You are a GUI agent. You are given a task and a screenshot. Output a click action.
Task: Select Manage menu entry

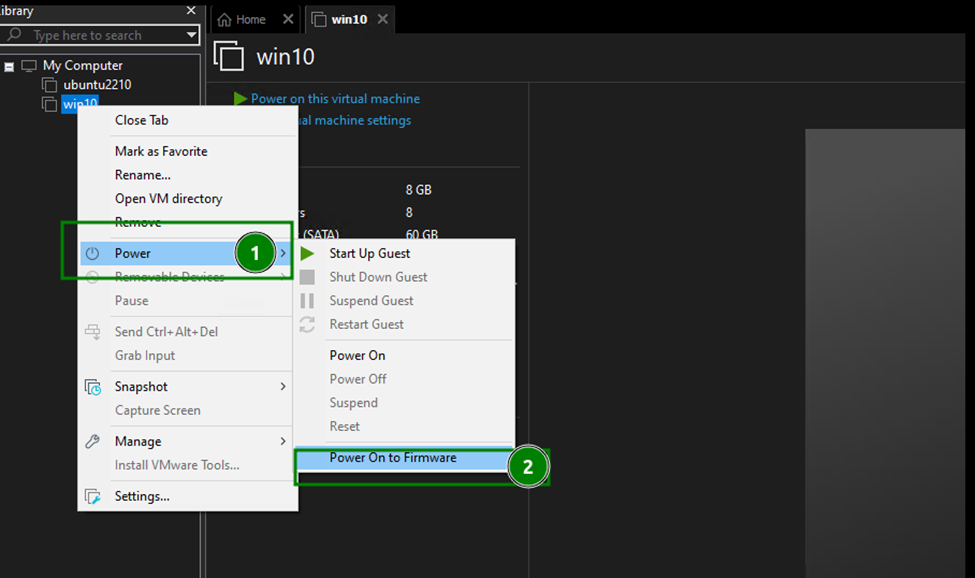click(138, 441)
